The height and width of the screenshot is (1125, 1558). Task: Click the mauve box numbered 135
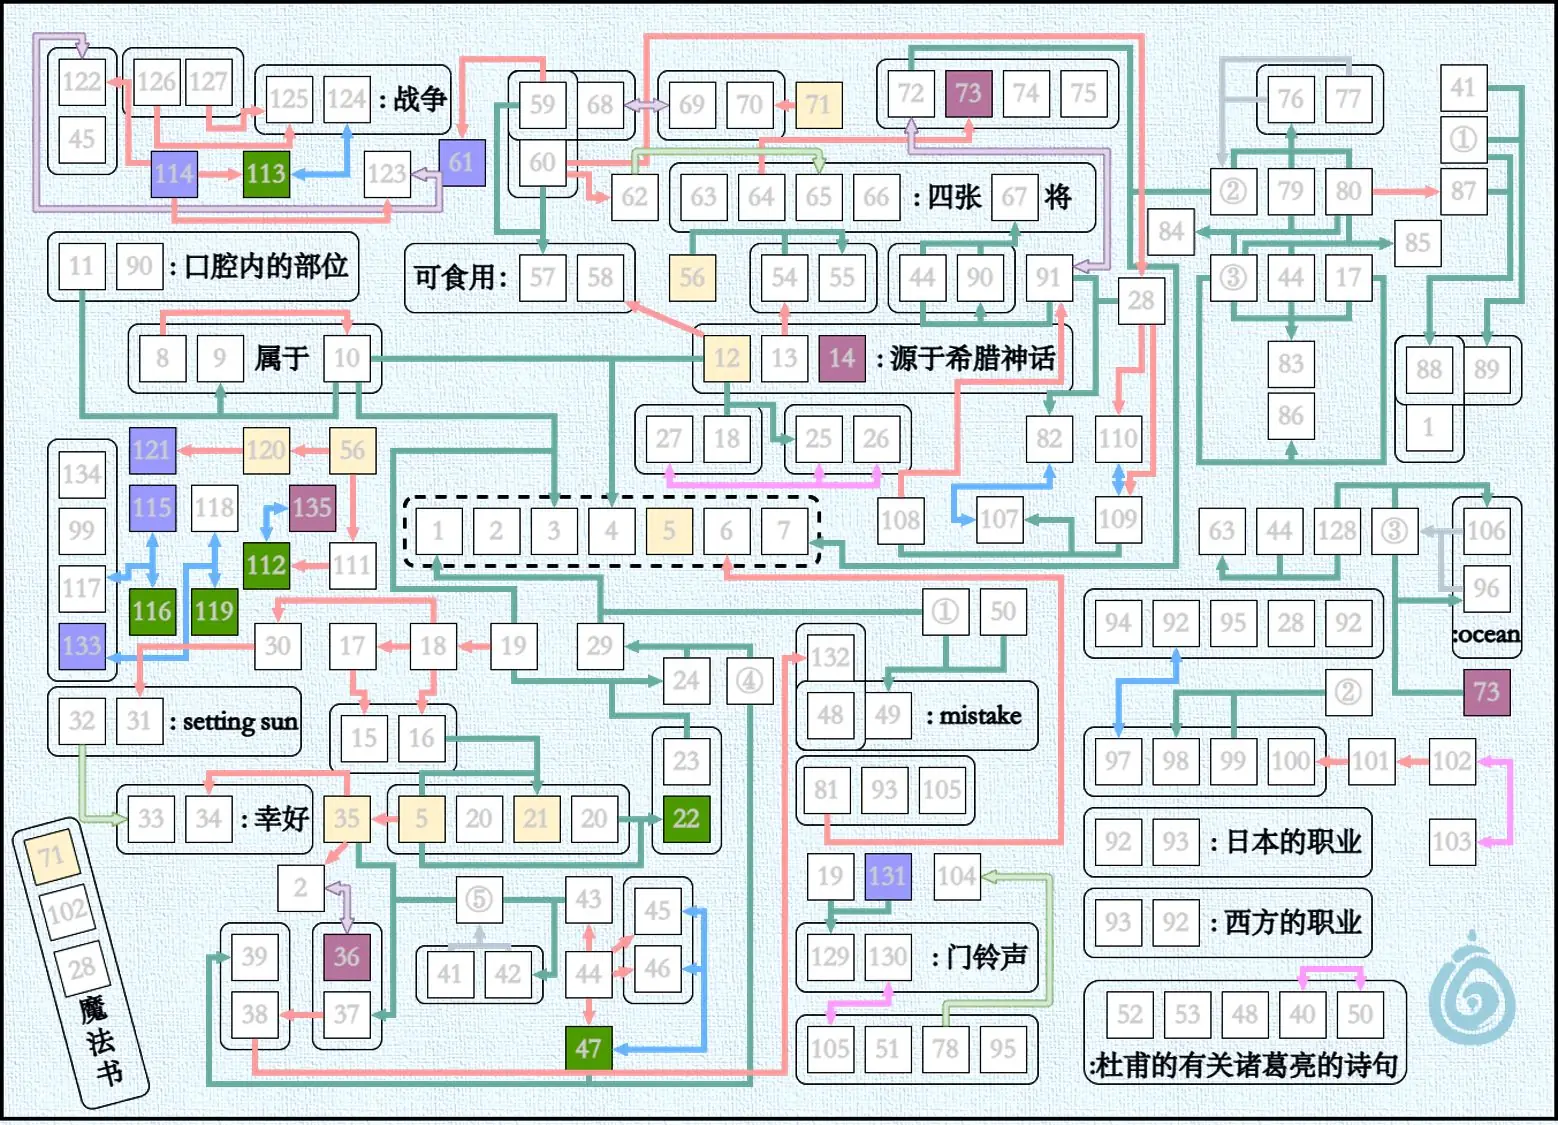311,508
